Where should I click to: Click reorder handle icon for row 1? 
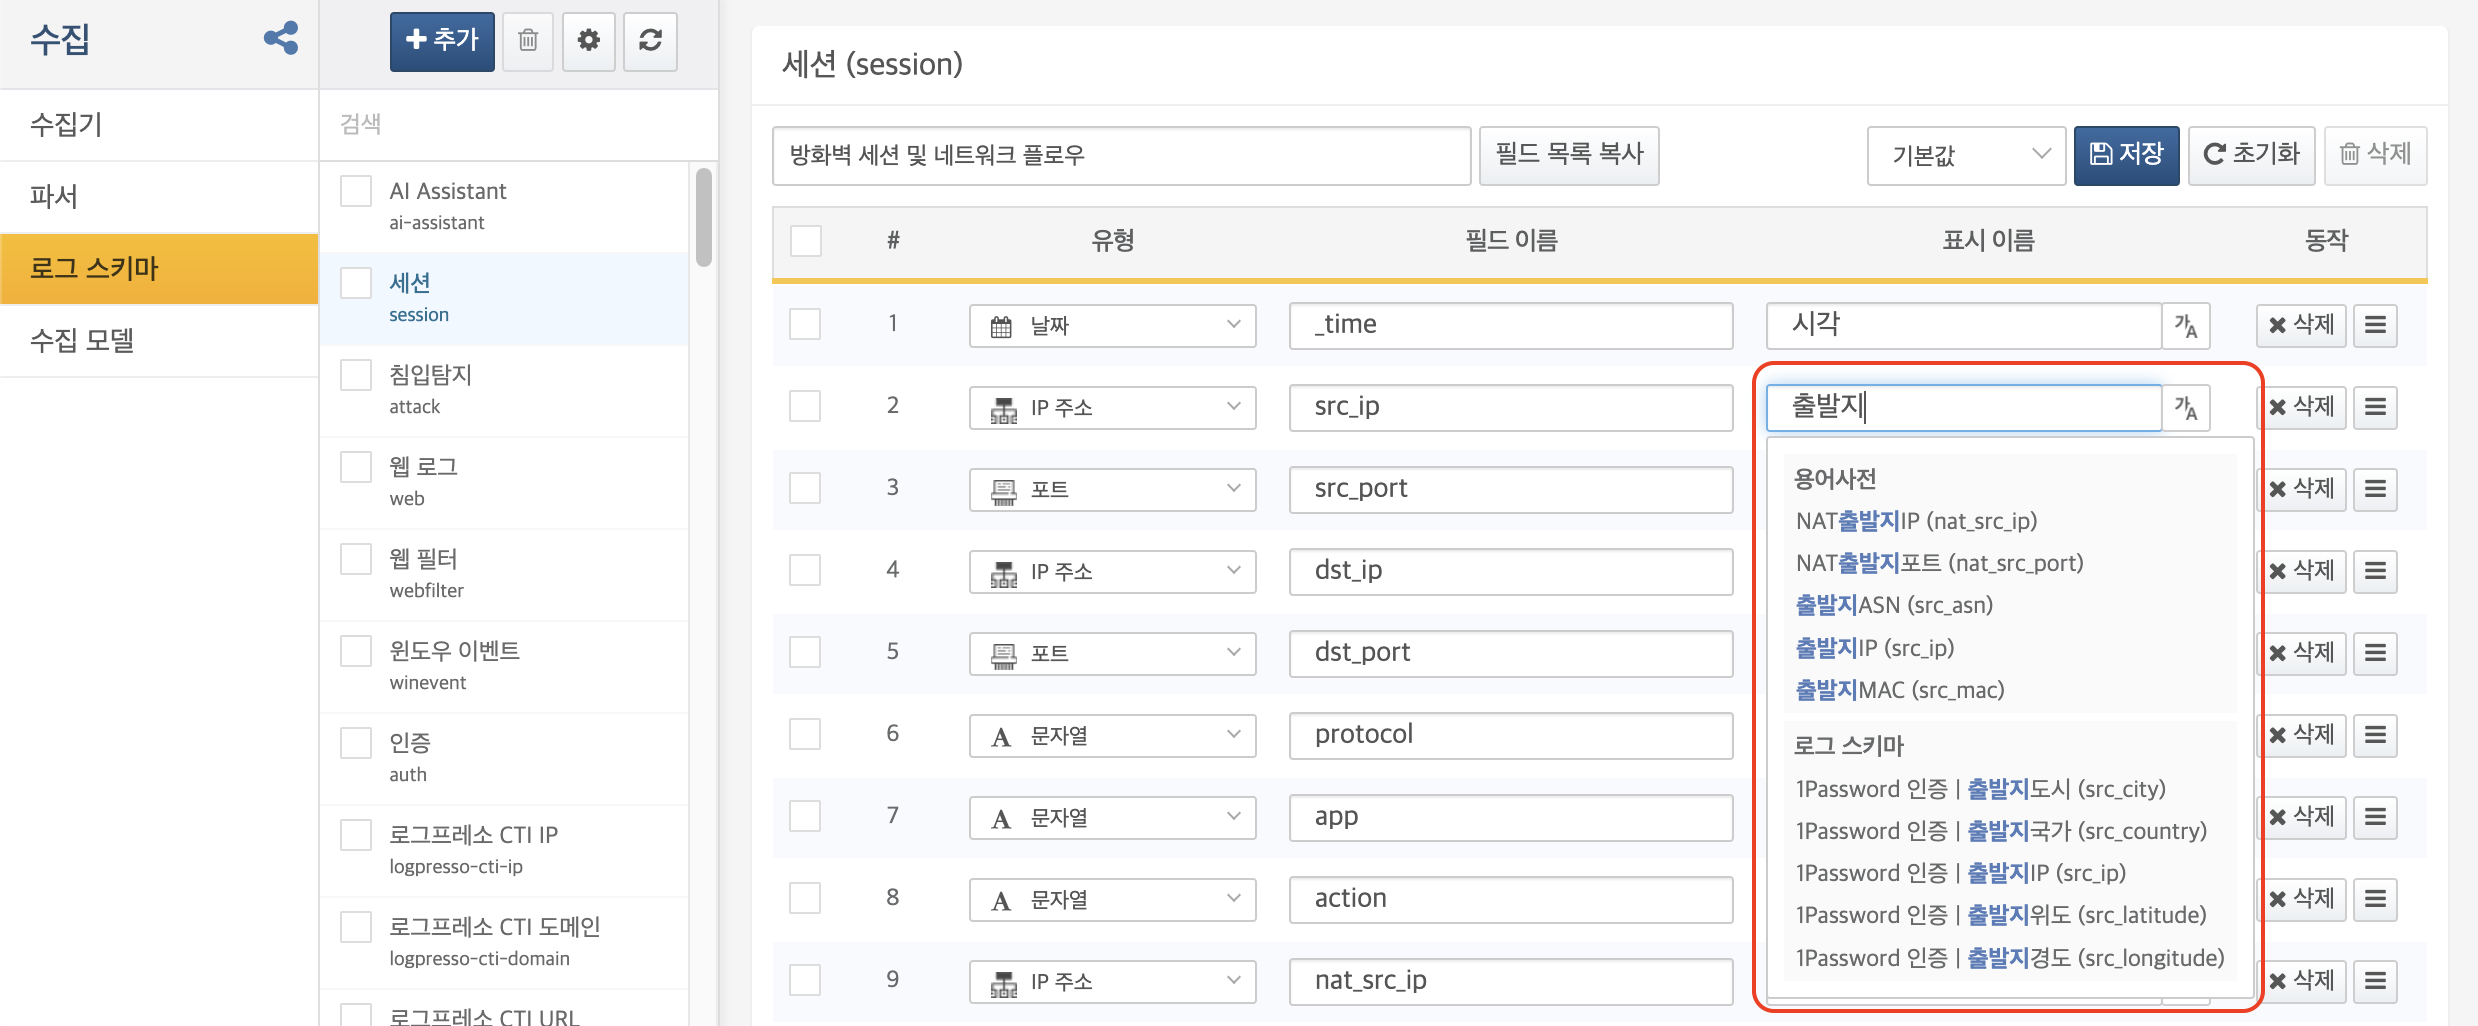[2375, 325]
